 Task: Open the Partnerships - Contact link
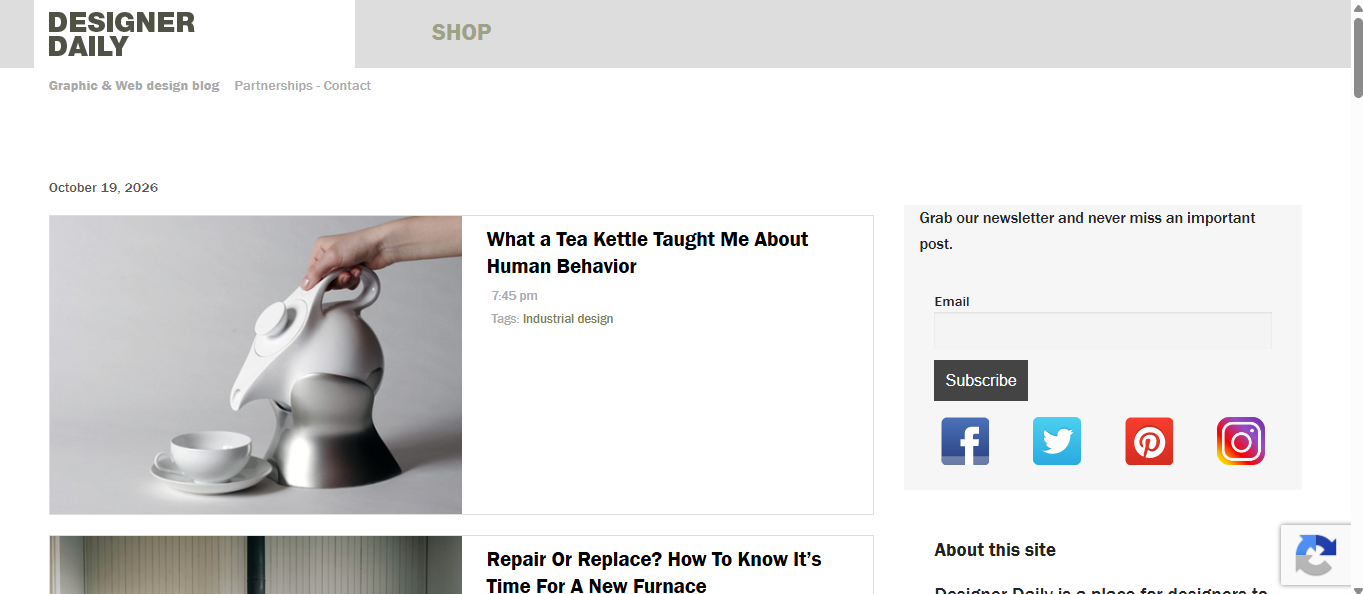point(303,86)
